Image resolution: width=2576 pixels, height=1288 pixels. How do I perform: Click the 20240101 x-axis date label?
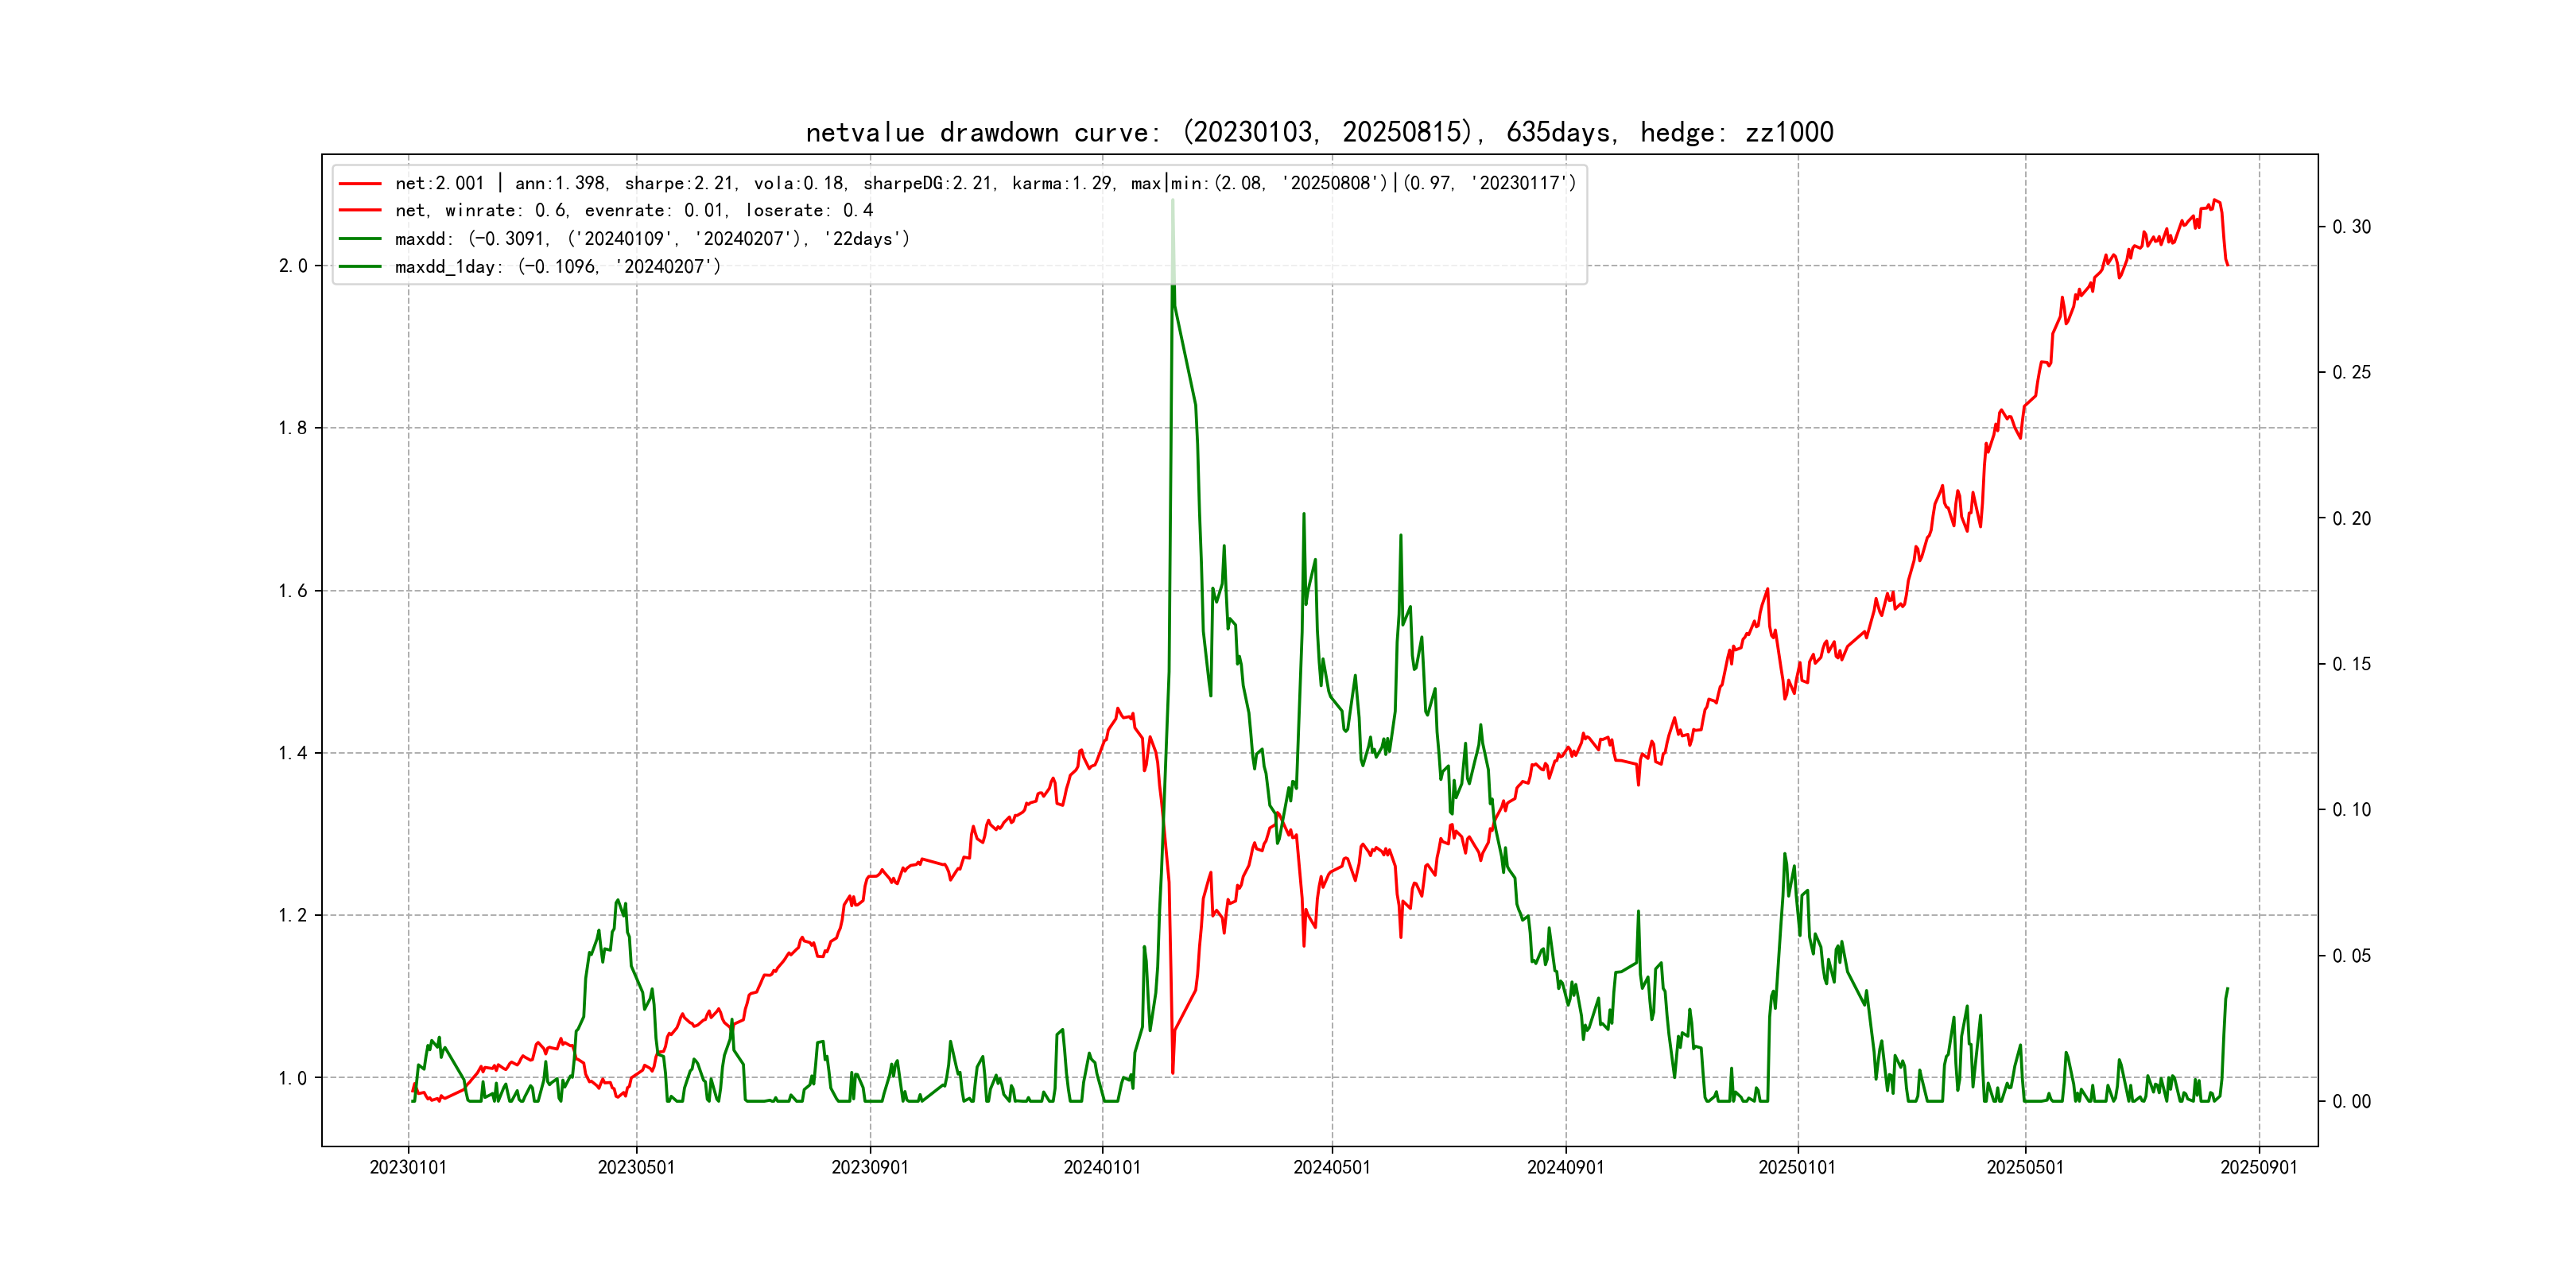(1102, 1168)
